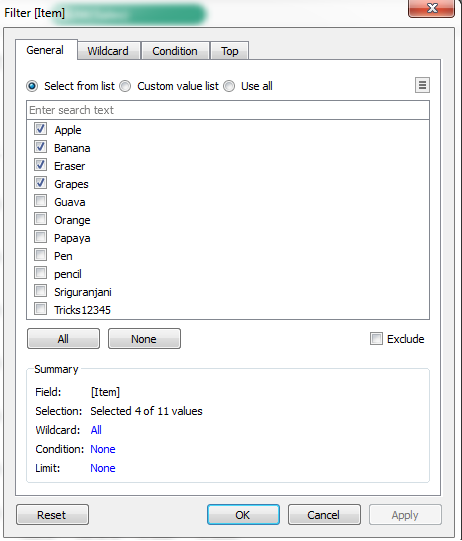Screen dimensions: 462x541
Task: Open the Condition None link in Summary
Action: (x=103, y=449)
